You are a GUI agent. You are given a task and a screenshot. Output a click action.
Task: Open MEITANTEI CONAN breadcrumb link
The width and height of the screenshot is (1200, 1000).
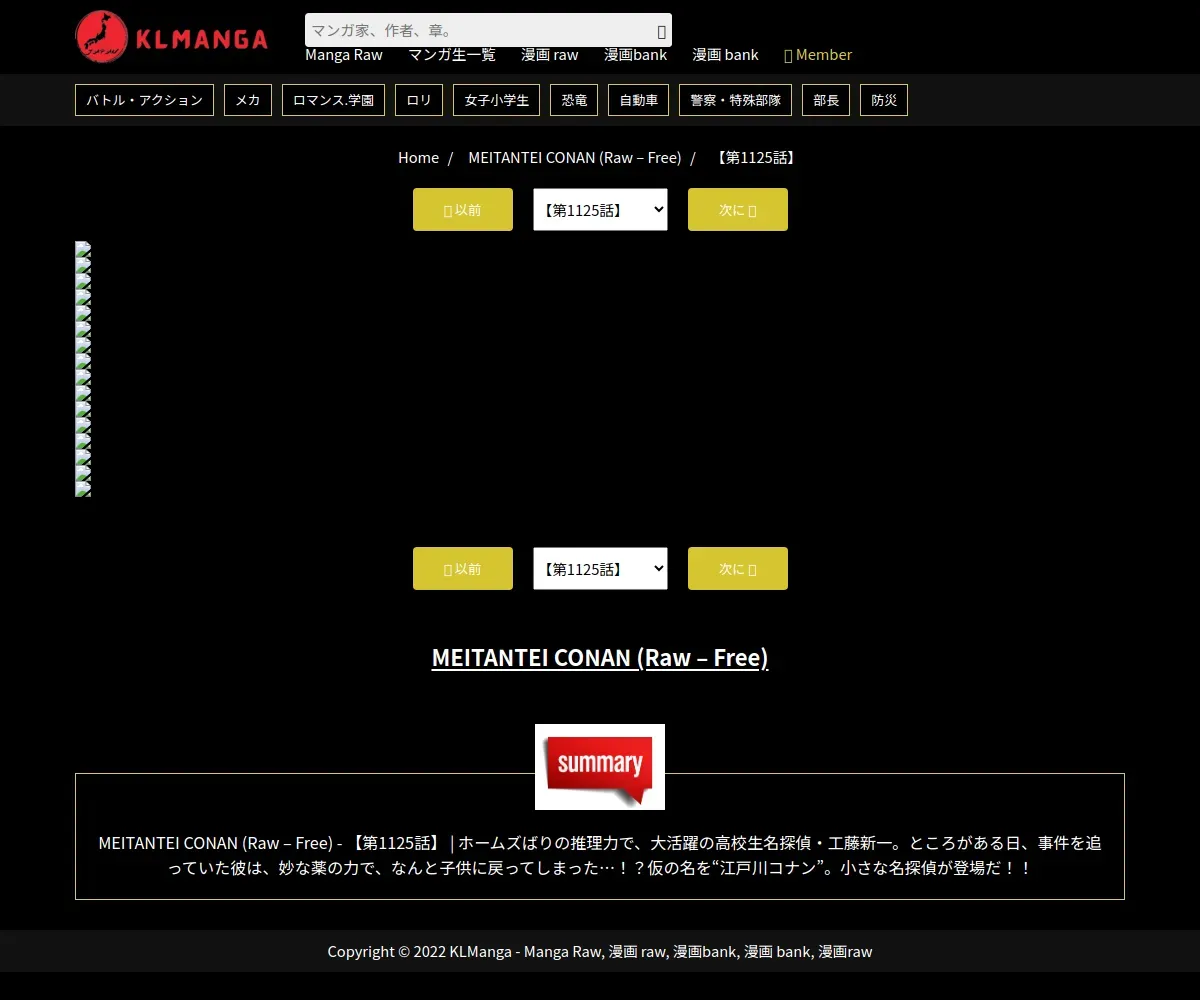[x=575, y=158]
